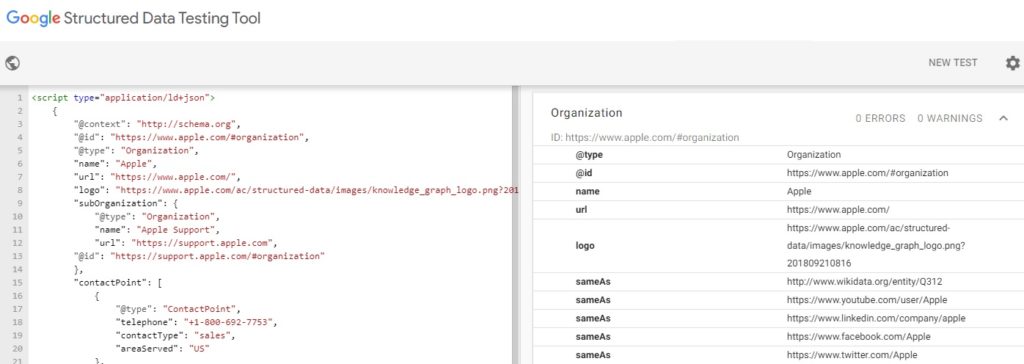
Task: Click the "name": "Apple Support" code line
Action: pyautogui.click(x=157, y=229)
